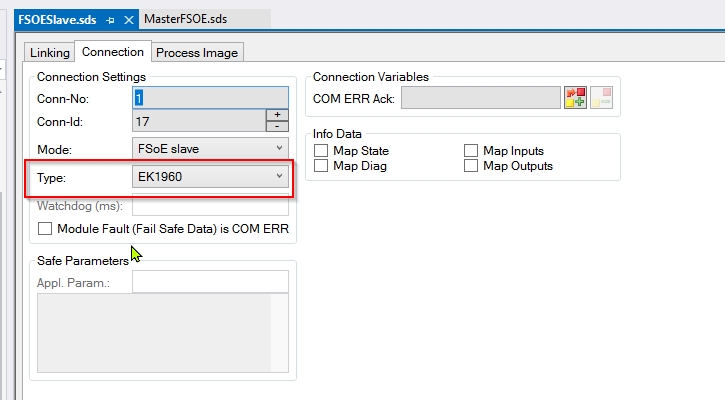725x400 pixels.
Task: Open the Process Image tab
Action: pyautogui.click(x=197, y=52)
